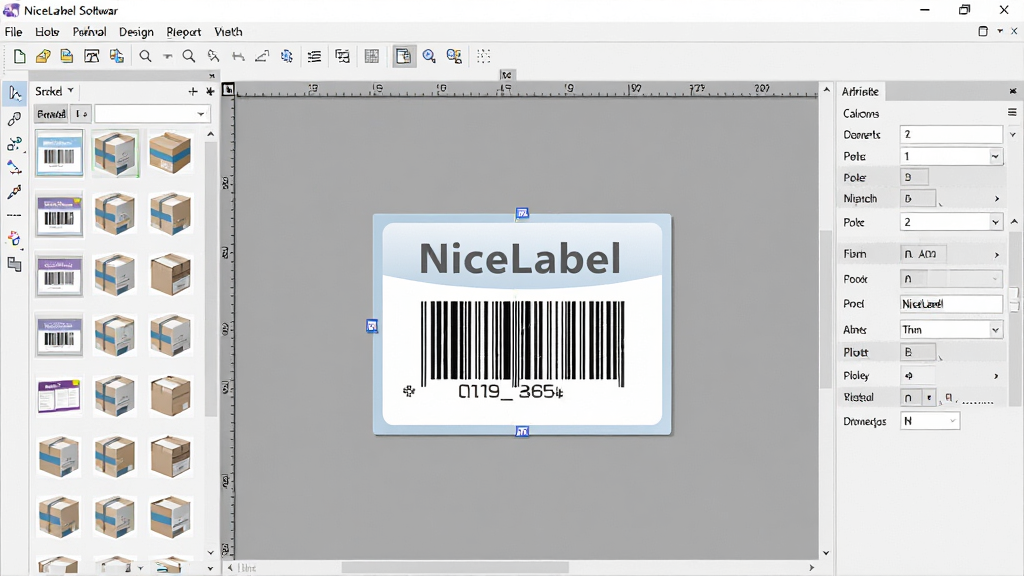The height and width of the screenshot is (576, 1024).
Task: Click the grid table icon in toolbar
Action: pyautogui.click(x=372, y=56)
